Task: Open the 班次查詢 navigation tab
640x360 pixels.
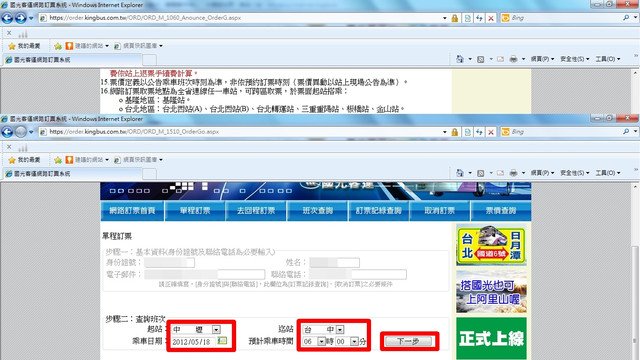Action: pyautogui.click(x=318, y=211)
